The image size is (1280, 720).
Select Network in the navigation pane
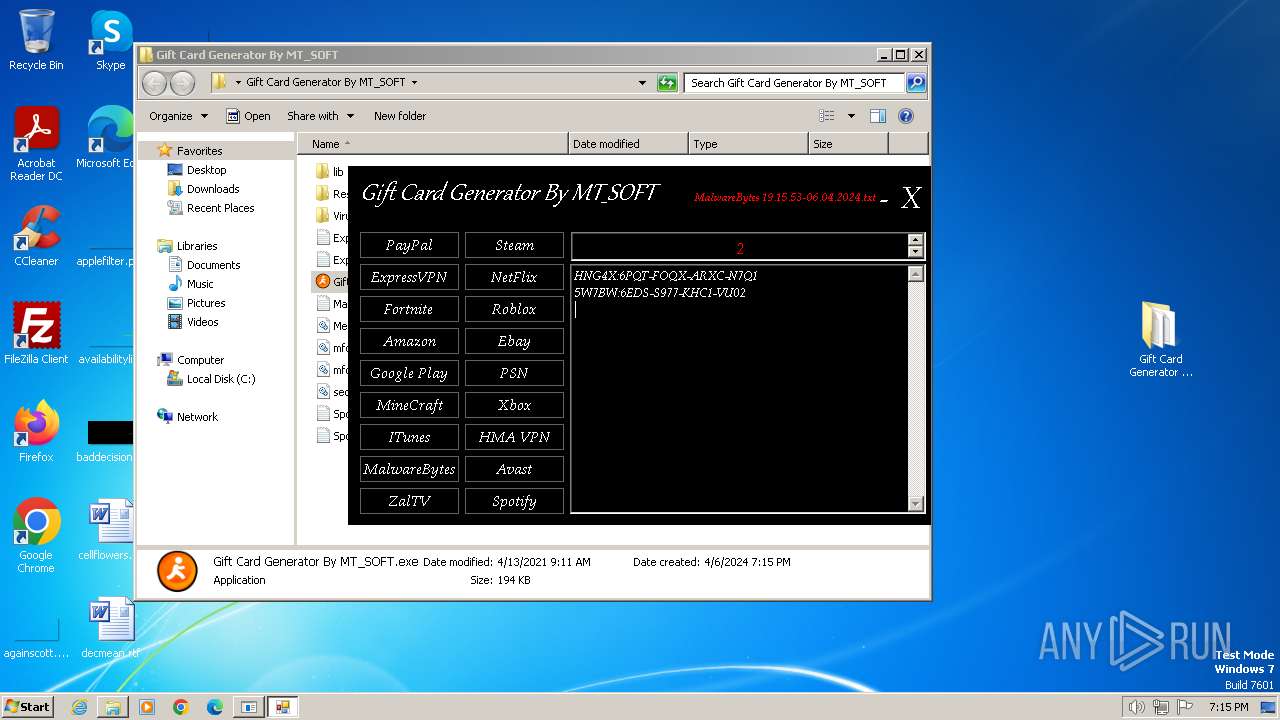197,417
